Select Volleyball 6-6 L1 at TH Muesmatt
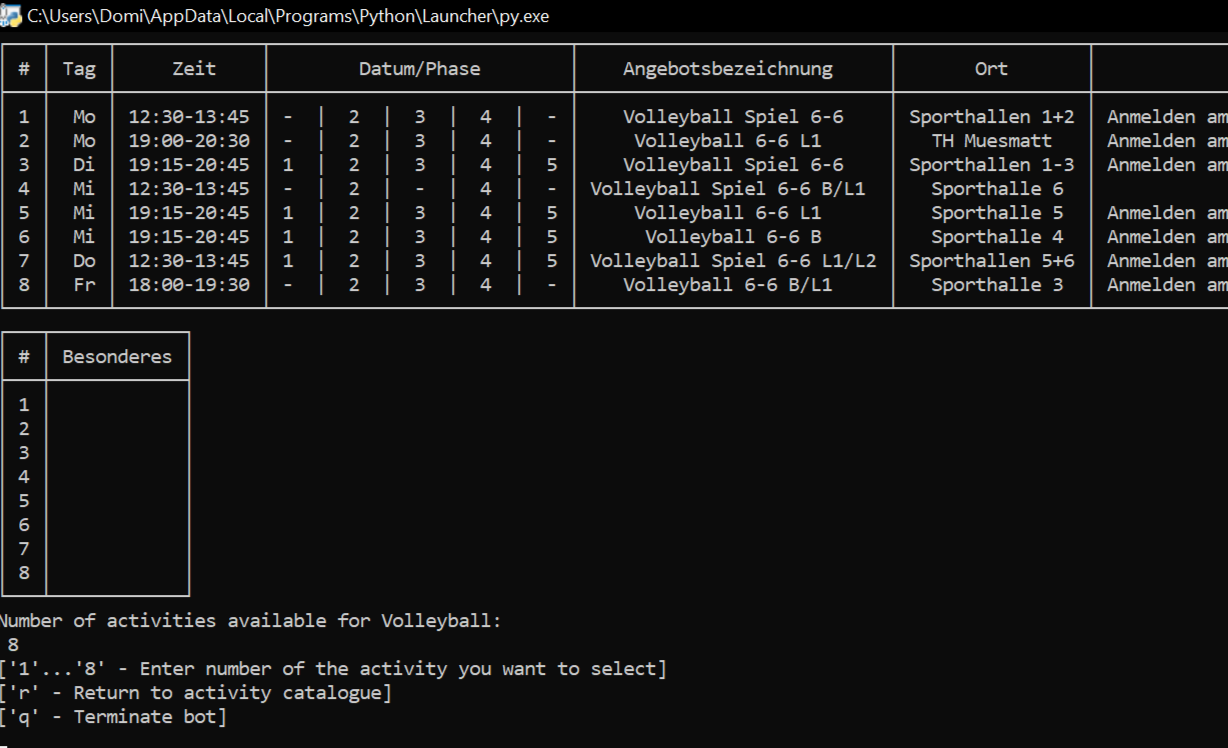 [728, 141]
